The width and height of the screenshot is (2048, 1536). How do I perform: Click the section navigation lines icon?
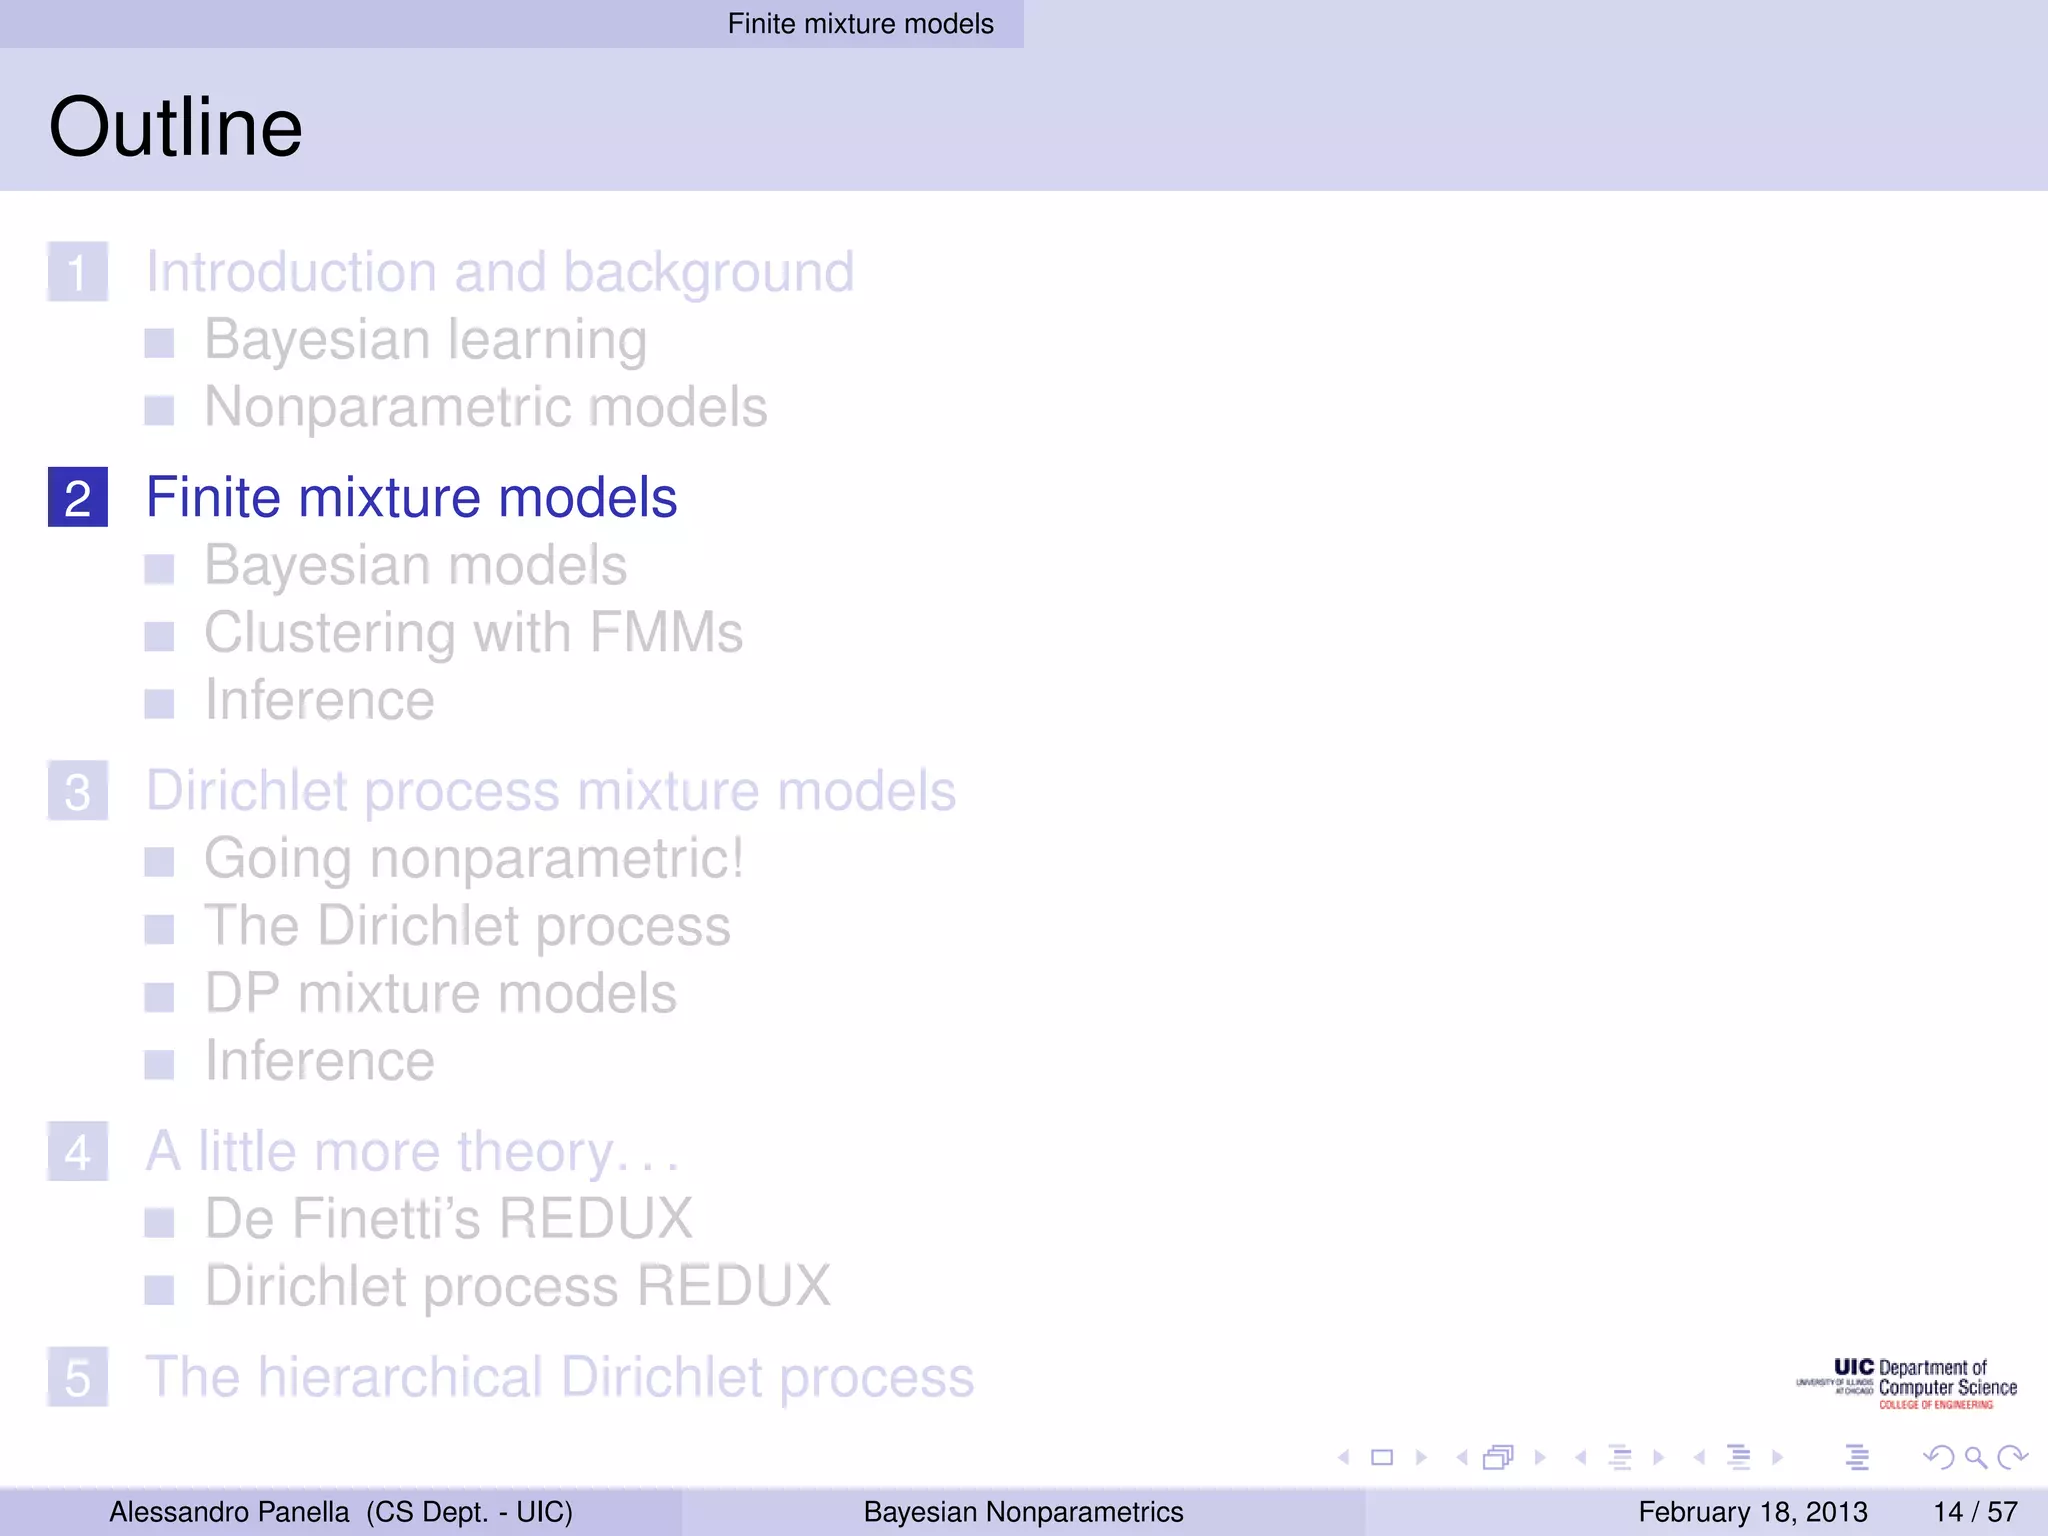[x=1739, y=1458]
